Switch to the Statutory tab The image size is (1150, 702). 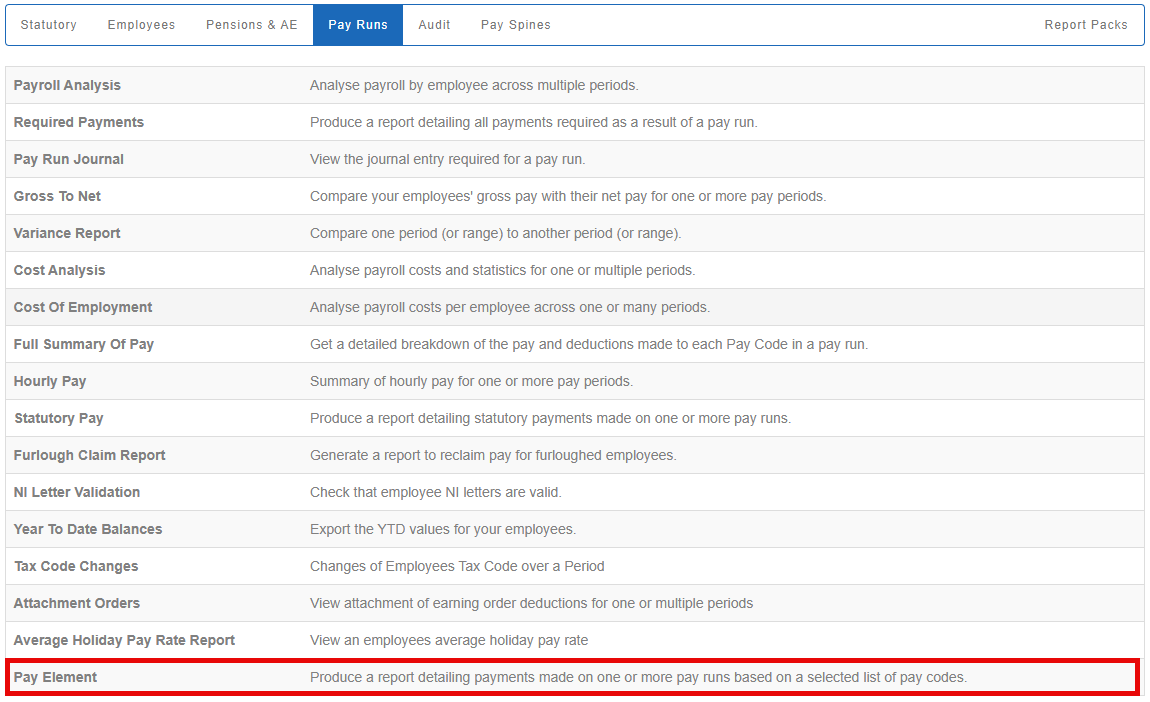click(49, 25)
